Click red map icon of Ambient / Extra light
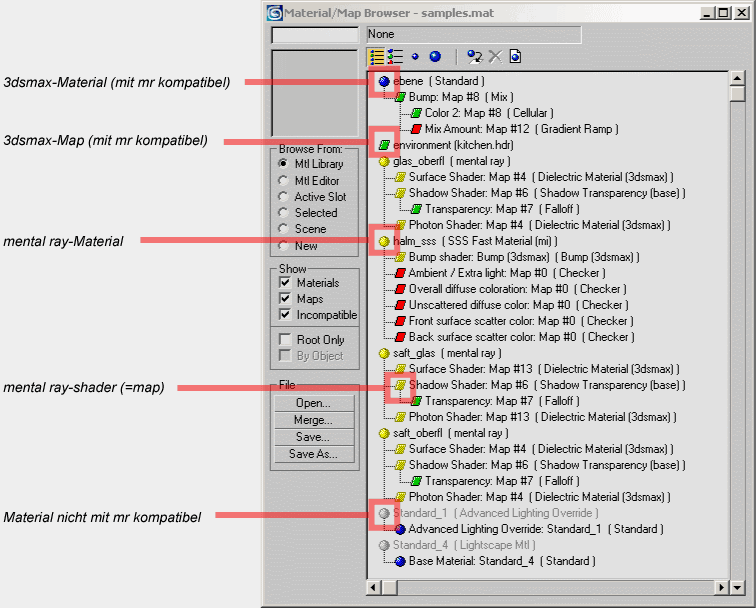The height and width of the screenshot is (608, 756). click(400, 273)
